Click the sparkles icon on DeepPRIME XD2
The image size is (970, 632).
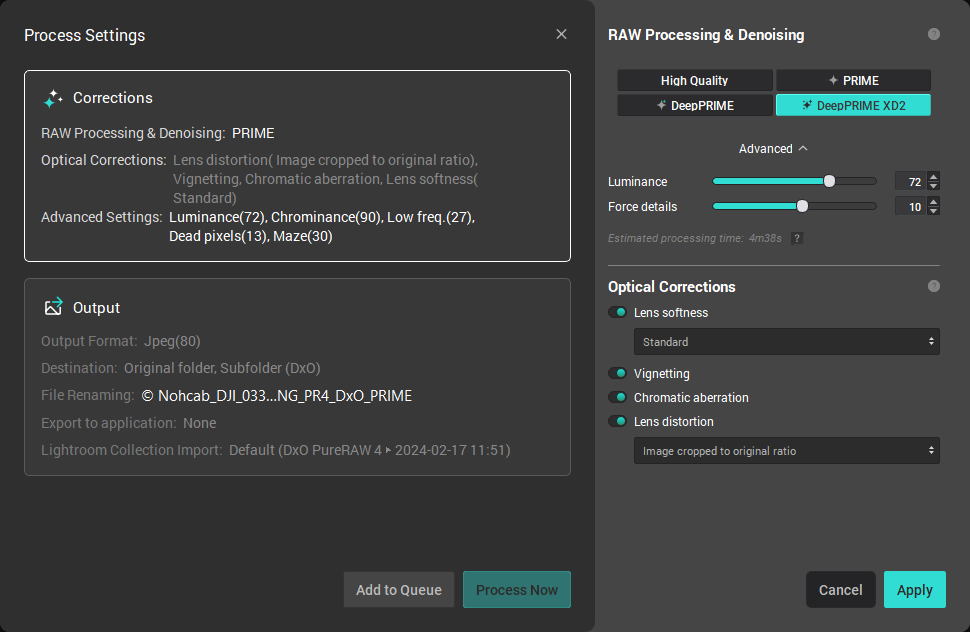pyautogui.click(x=806, y=104)
